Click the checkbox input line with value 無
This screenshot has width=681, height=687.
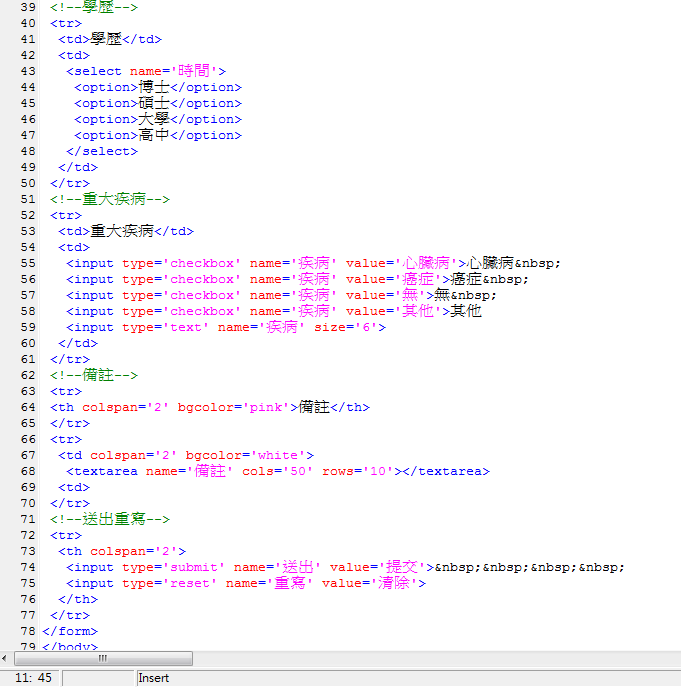pyautogui.click(x=281, y=295)
